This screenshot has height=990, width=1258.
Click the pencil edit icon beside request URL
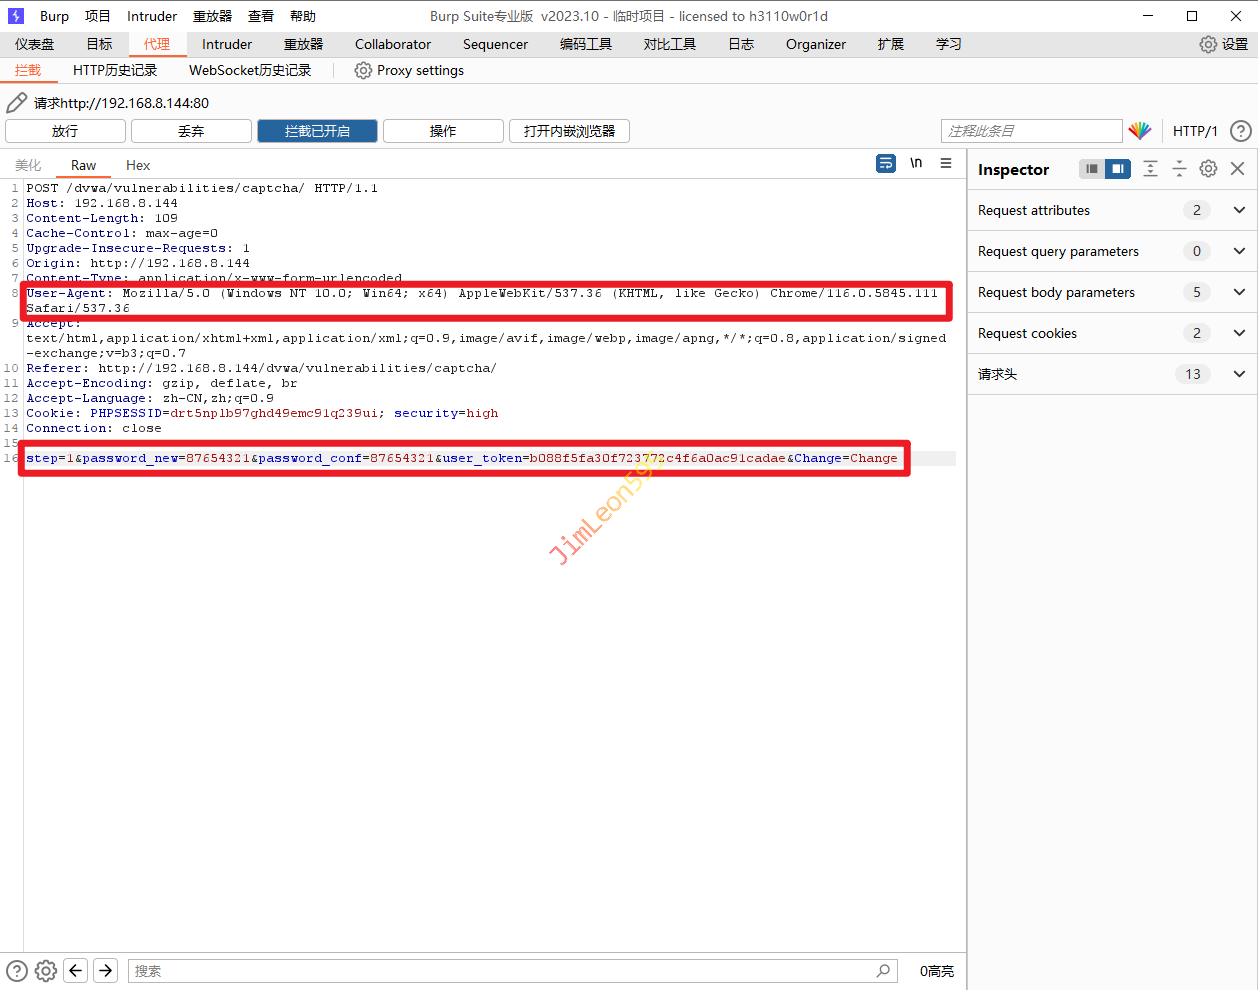pyautogui.click(x=16, y=103)
